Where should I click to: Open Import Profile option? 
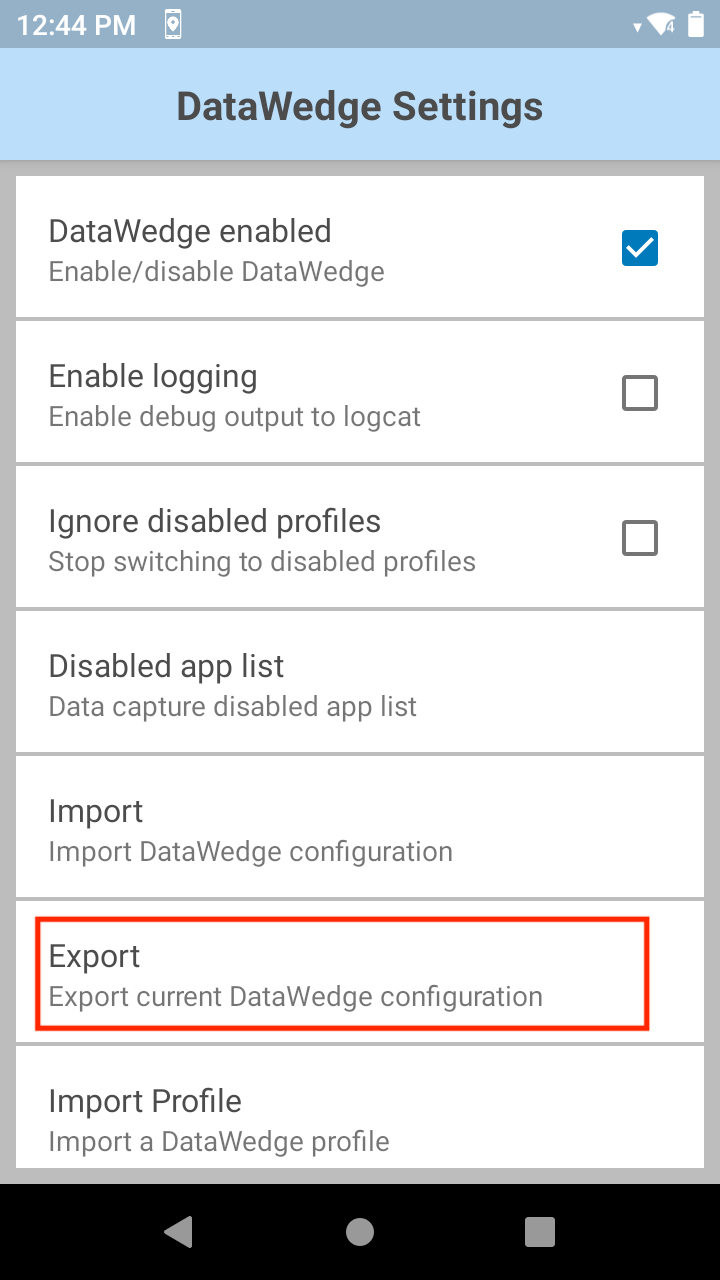[x=360, y=1107]
